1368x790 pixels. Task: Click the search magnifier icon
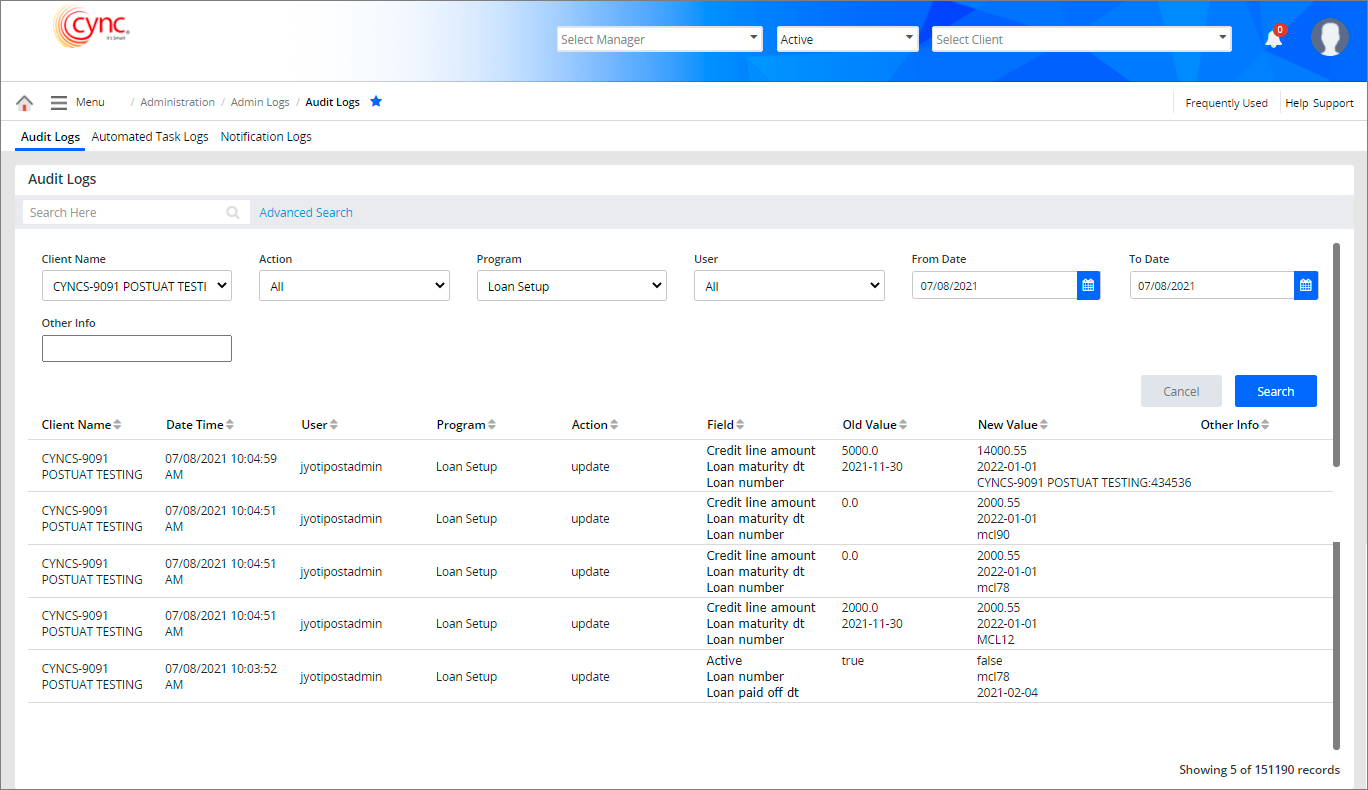[233, 213]
